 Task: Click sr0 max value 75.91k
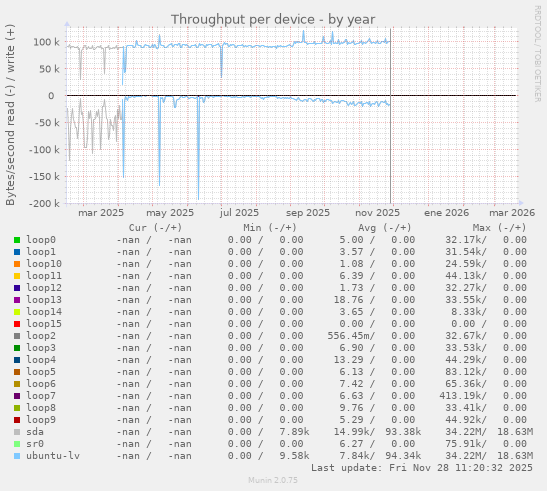point(463,444)
